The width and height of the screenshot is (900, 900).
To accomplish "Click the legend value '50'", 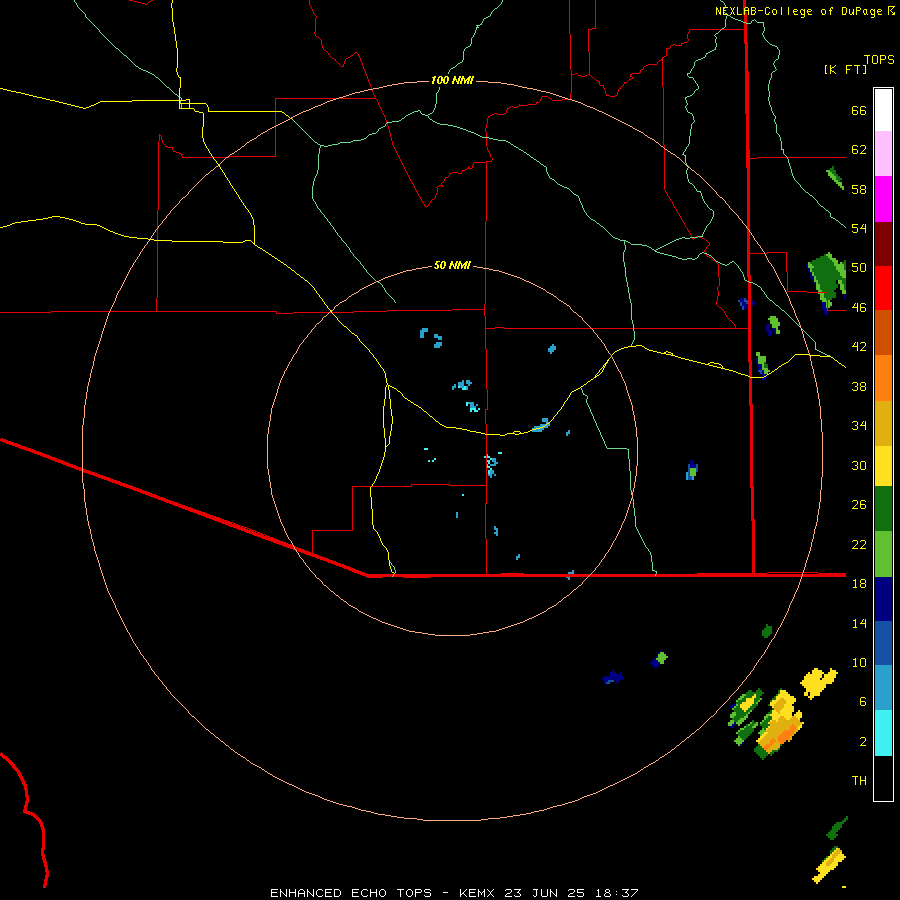I will 859,267.
